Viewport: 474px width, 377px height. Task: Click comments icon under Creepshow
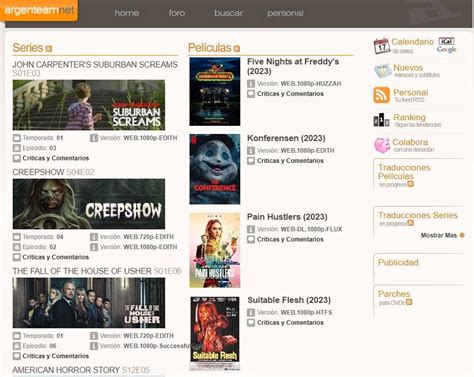tap(17, 257)
